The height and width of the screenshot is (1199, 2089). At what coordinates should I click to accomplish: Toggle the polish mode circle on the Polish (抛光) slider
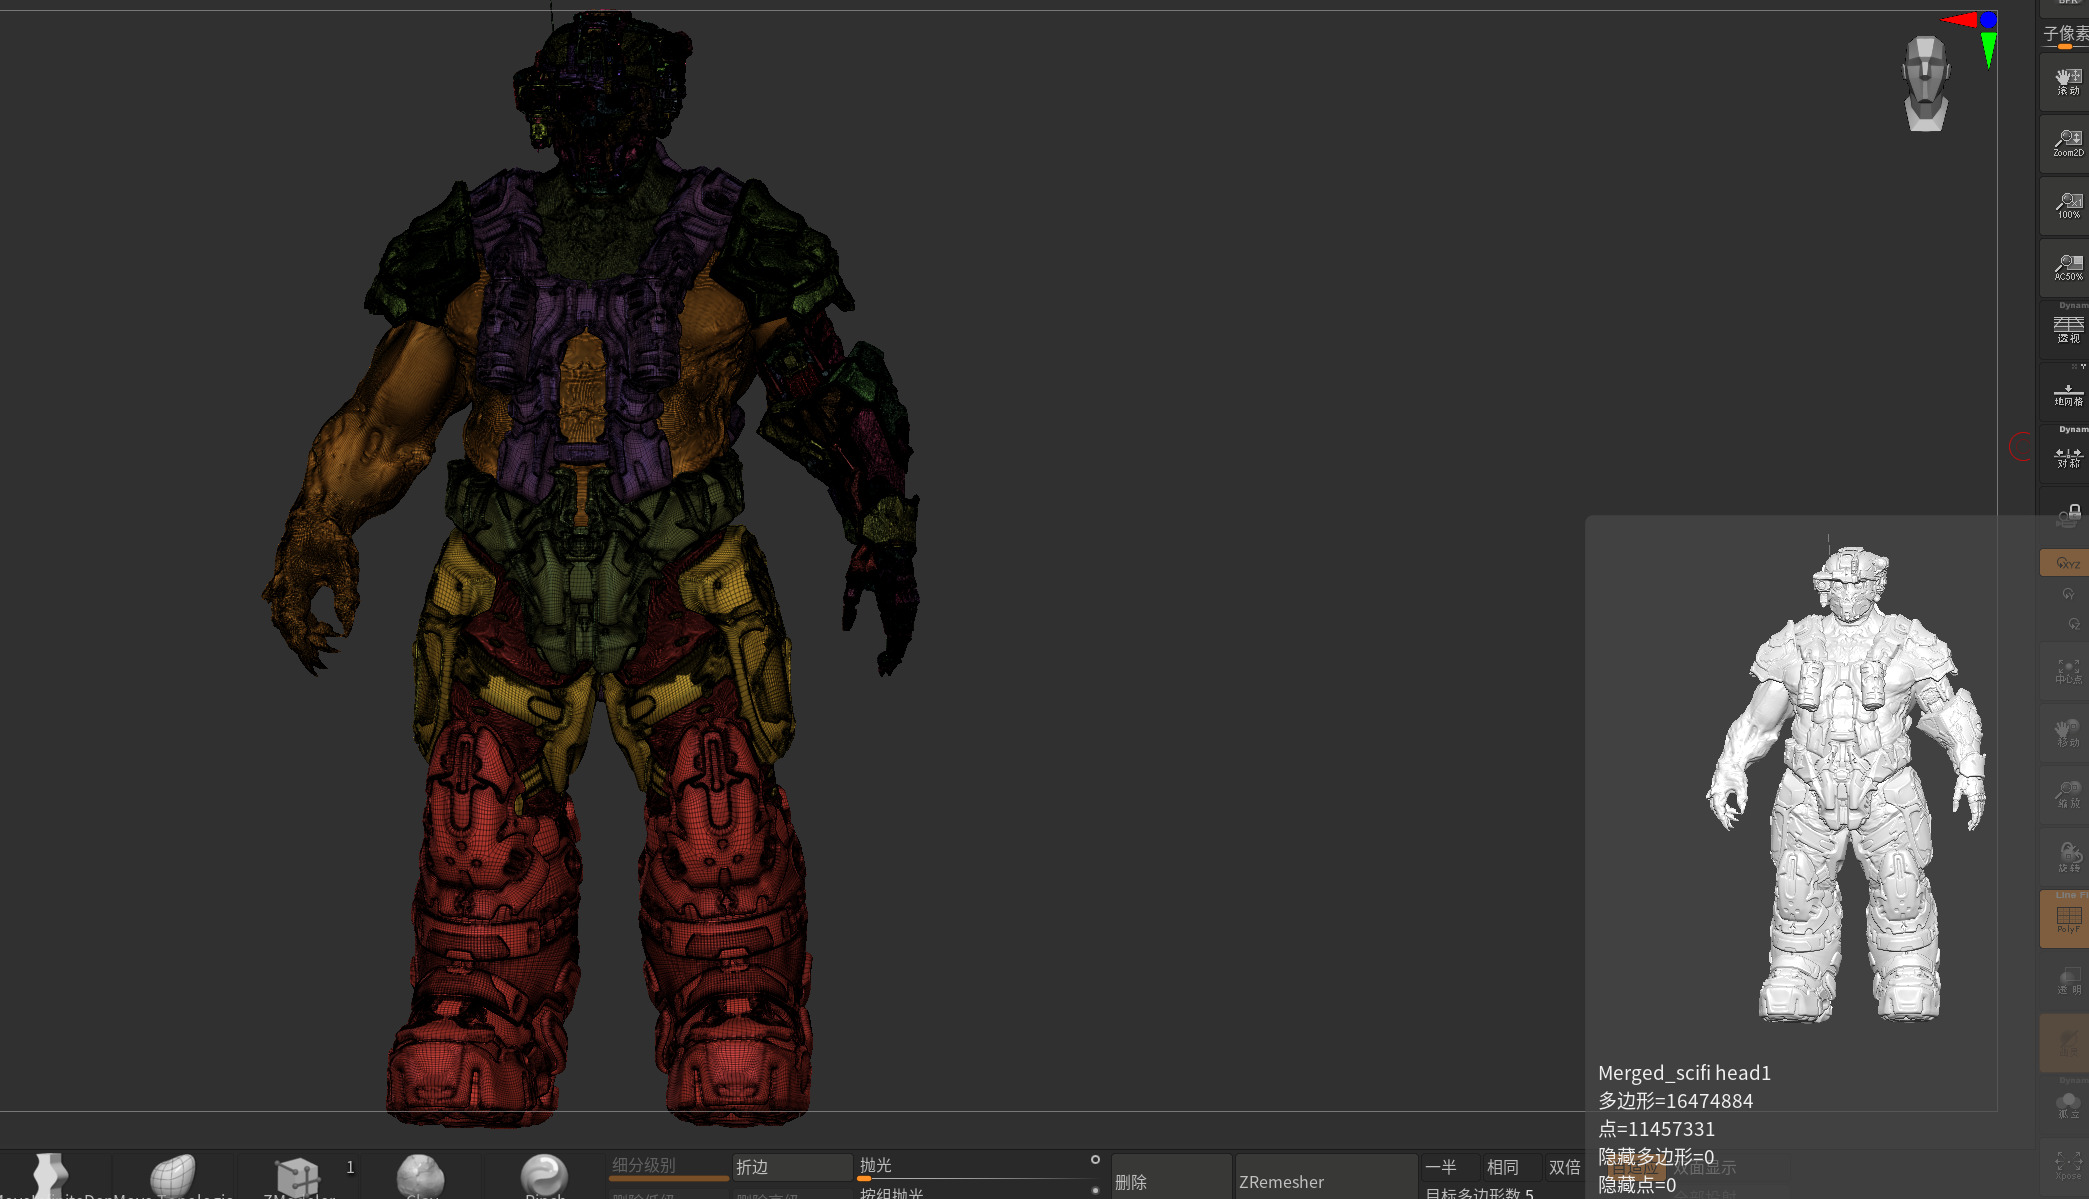pos(1095,1160)
